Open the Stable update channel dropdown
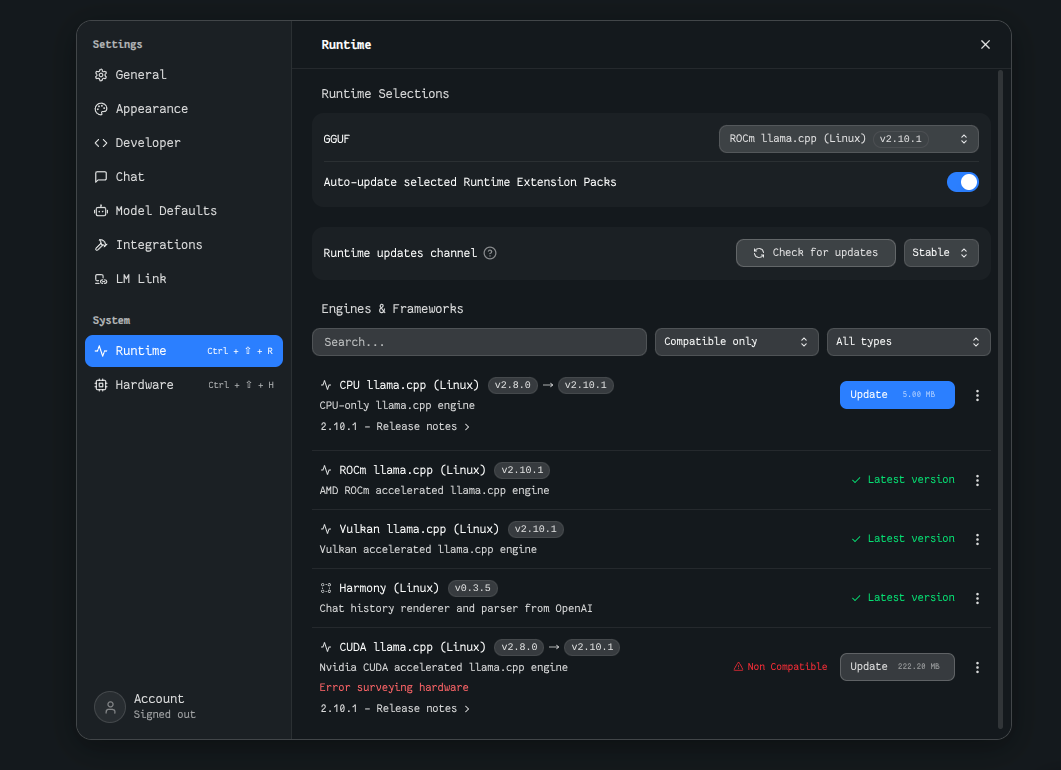The height and width of the screenshot is (770, 1061). tap(941, 253)
